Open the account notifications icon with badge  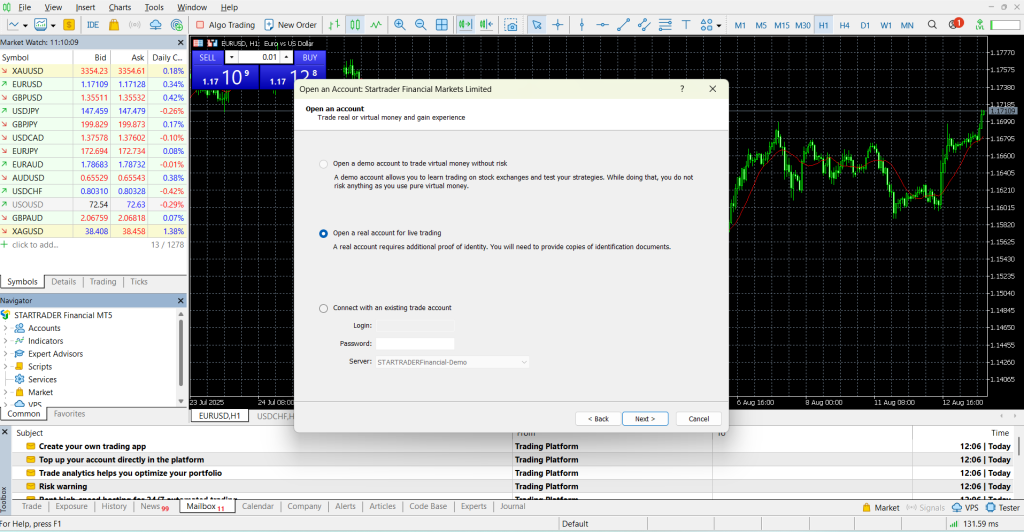point(955,24)
